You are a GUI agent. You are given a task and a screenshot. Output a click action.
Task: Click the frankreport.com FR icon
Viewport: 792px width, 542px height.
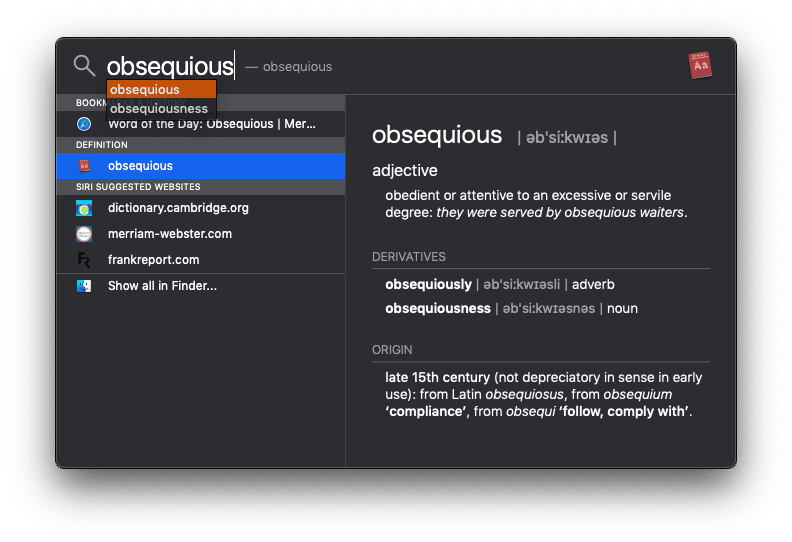[x=84, y=260]
